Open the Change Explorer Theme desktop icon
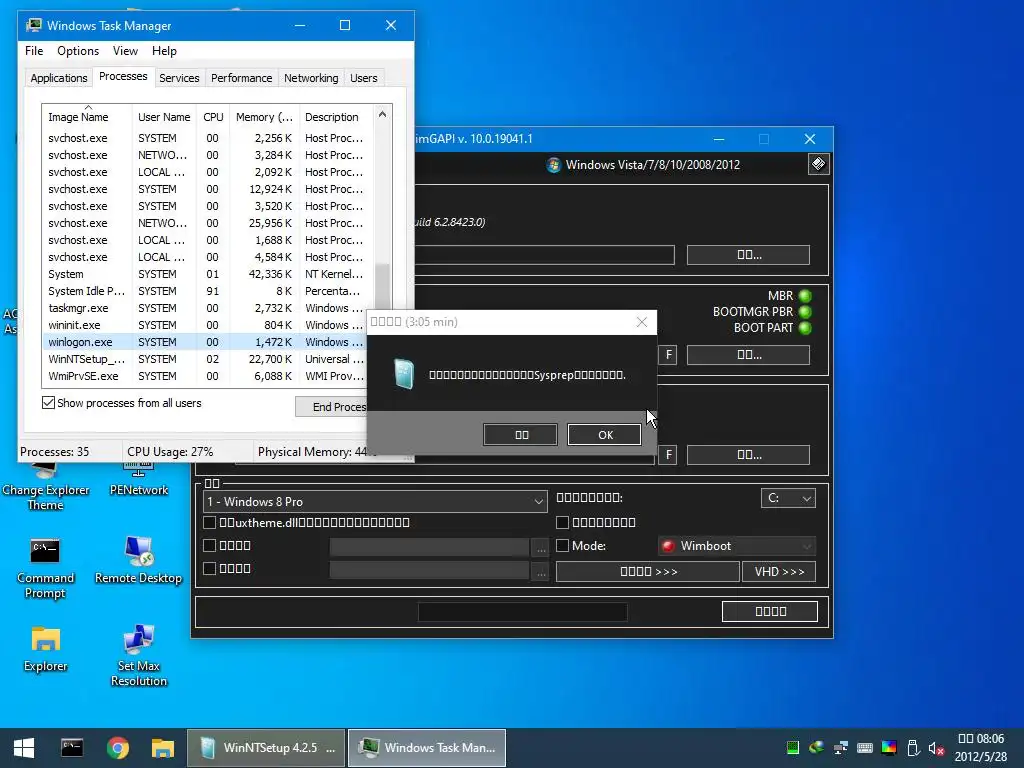Screen dimensions: 1024x768 point(45,487)
